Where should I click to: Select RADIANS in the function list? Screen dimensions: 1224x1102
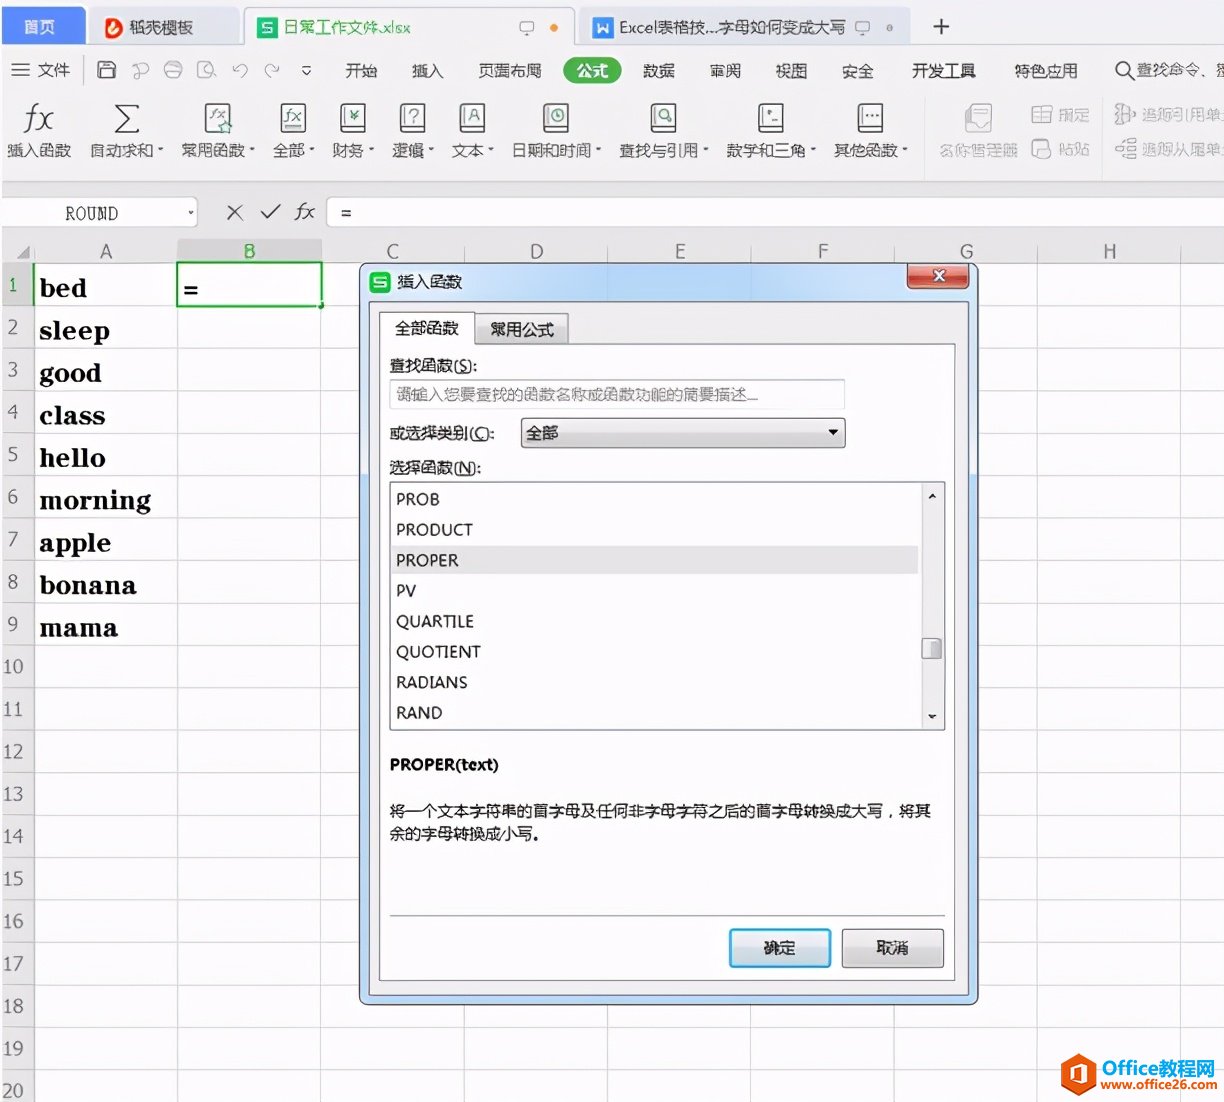(655, 682)
